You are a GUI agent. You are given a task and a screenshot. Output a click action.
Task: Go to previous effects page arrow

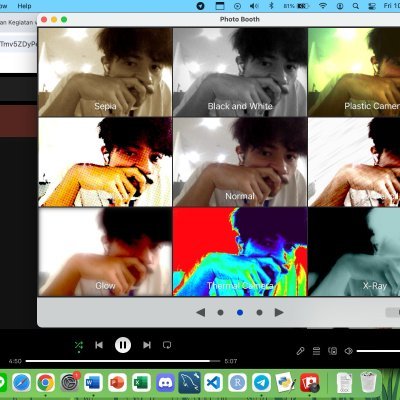[201, 312]
